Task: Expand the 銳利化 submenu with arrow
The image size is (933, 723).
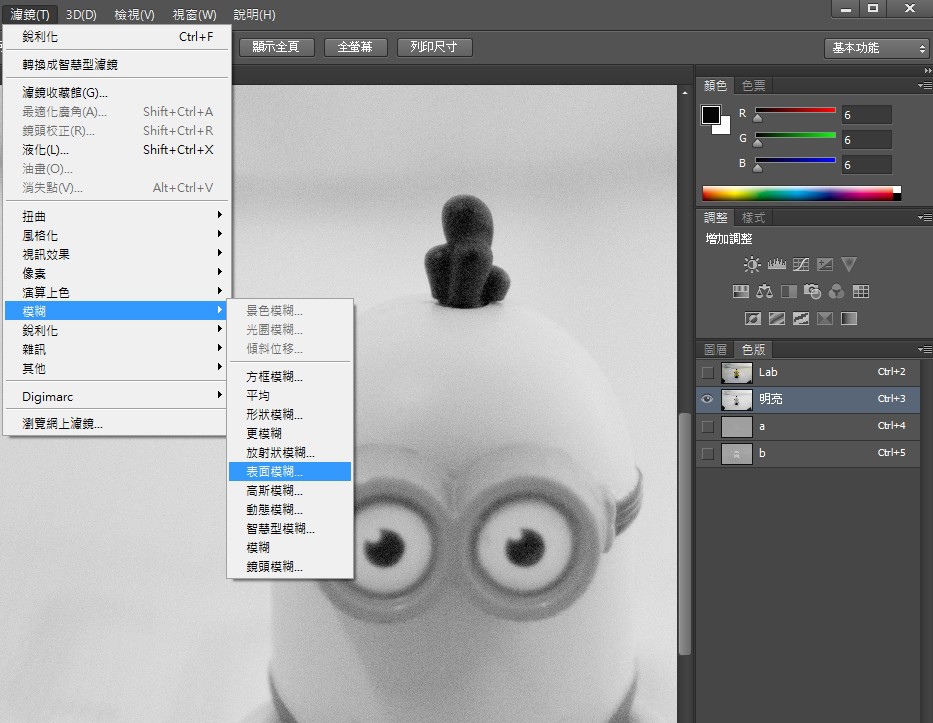Action: 117,330
